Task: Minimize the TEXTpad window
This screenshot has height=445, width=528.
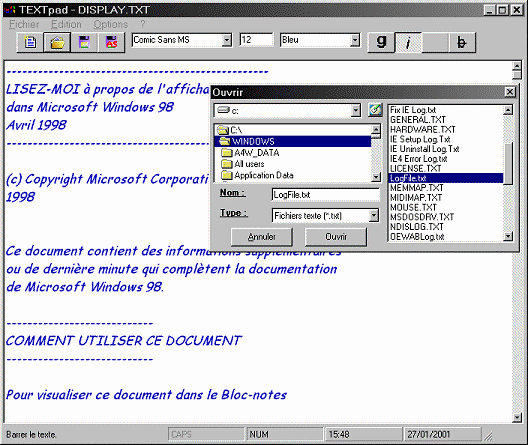Action: coord(490,10)
